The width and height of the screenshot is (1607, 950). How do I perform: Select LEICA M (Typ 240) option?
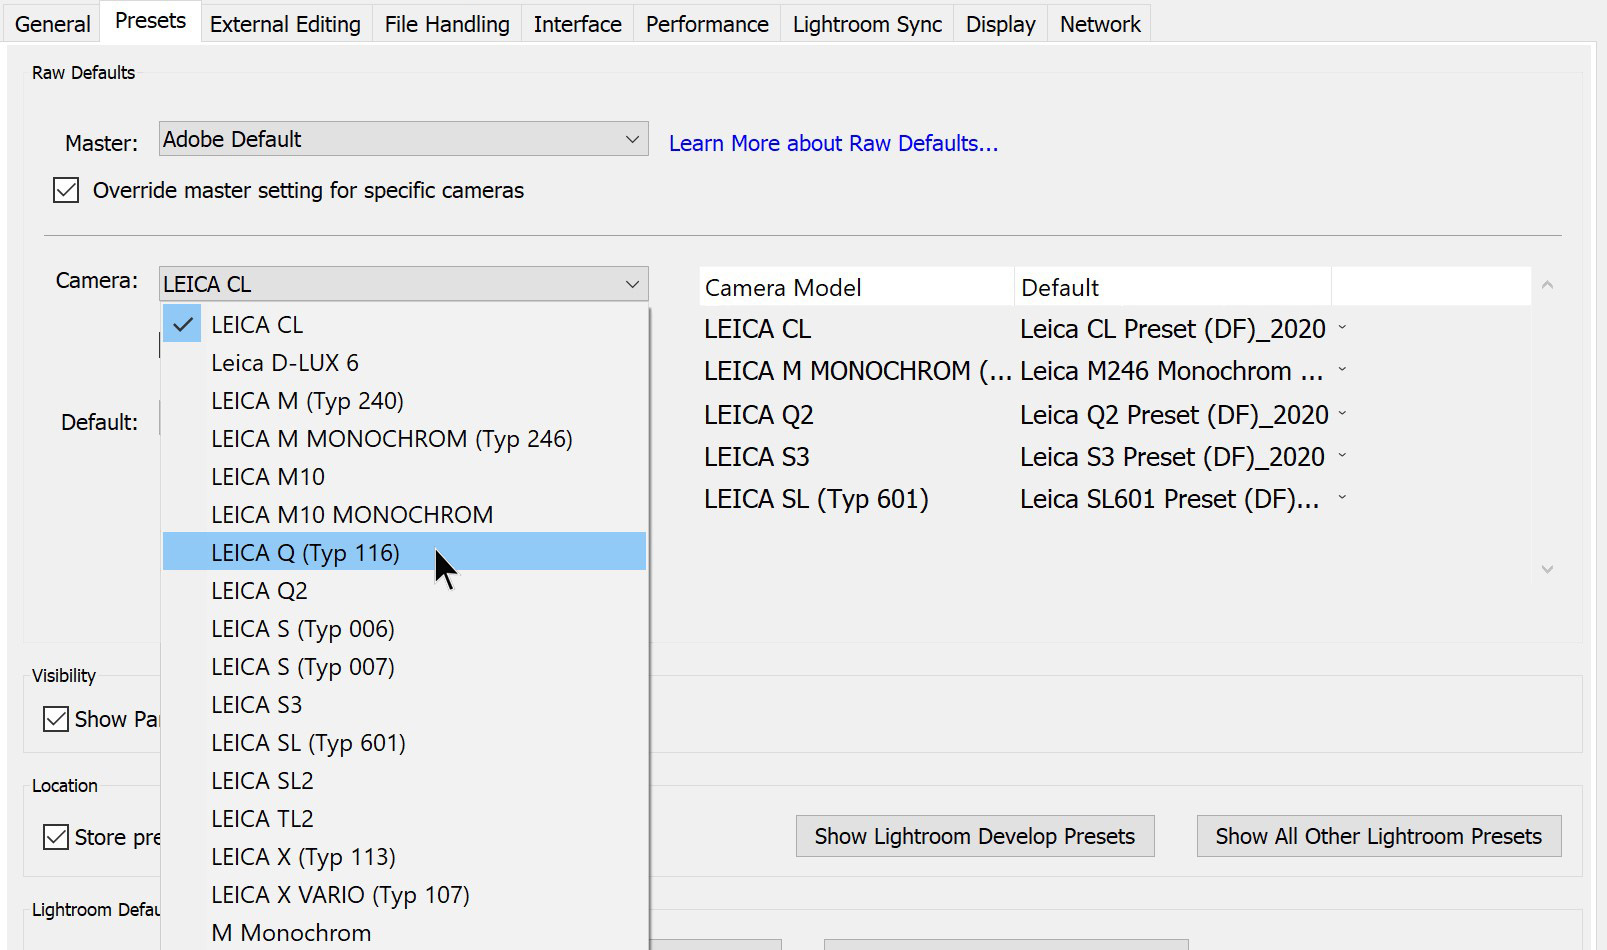point(404,401)
